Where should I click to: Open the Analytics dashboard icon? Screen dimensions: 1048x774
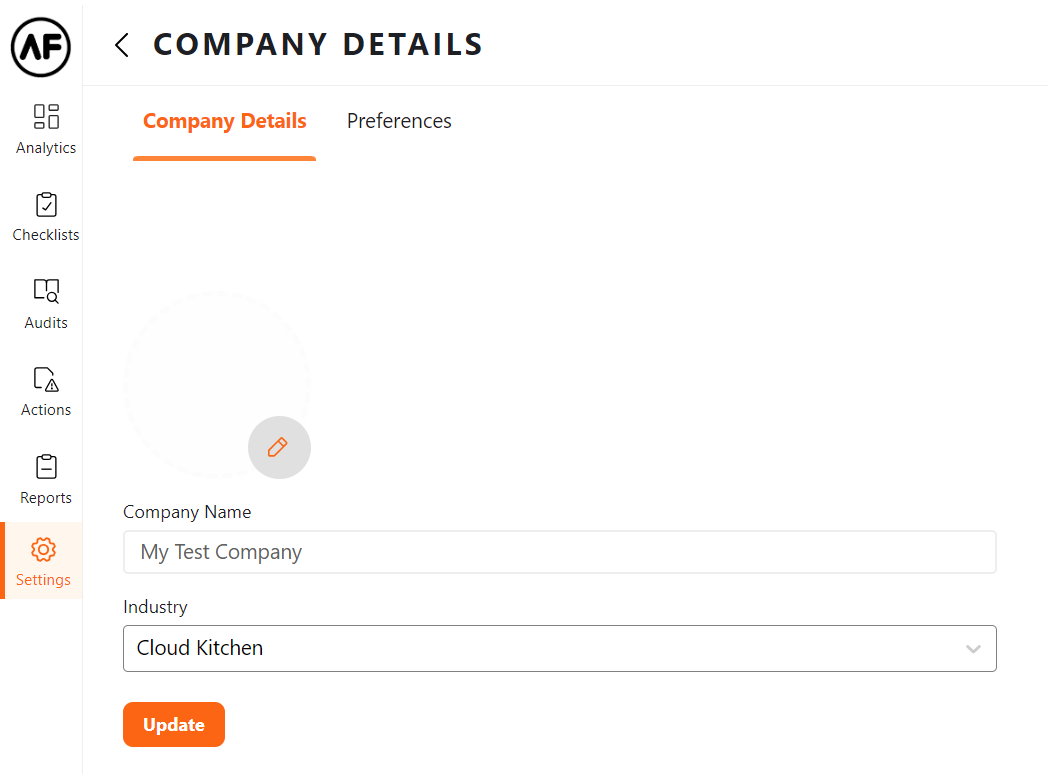coord(46,116)
